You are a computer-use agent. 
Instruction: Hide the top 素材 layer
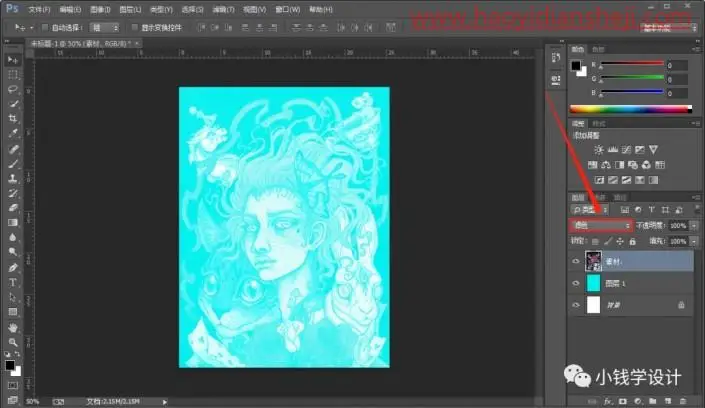click(x=576, y=261)
